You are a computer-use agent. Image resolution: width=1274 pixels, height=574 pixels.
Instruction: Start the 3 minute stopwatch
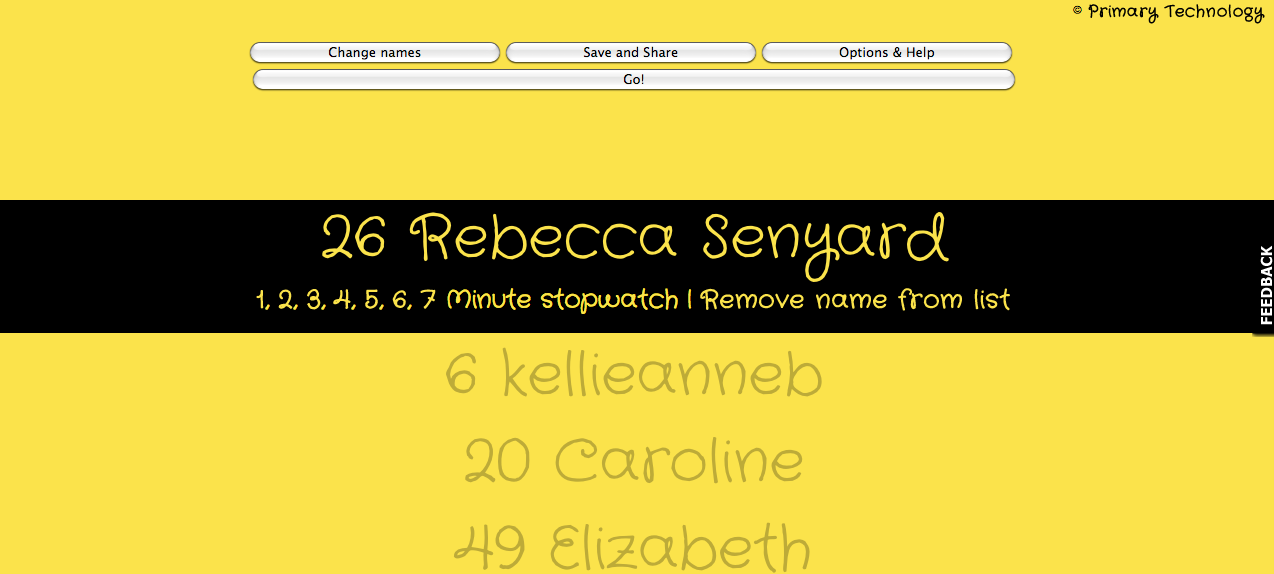pyautogui.click(x=315, y=300)
